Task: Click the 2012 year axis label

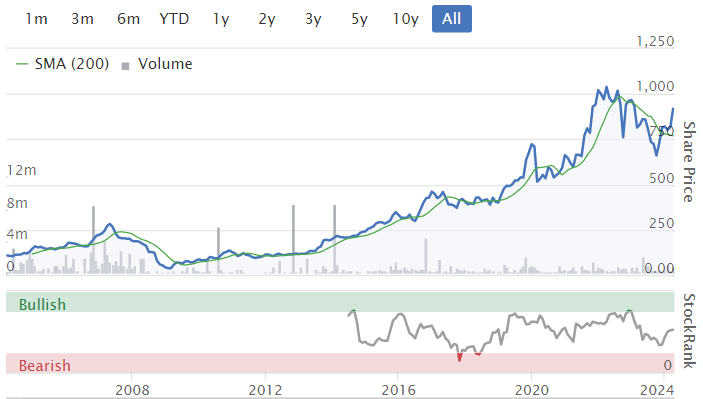Action: 265,390
